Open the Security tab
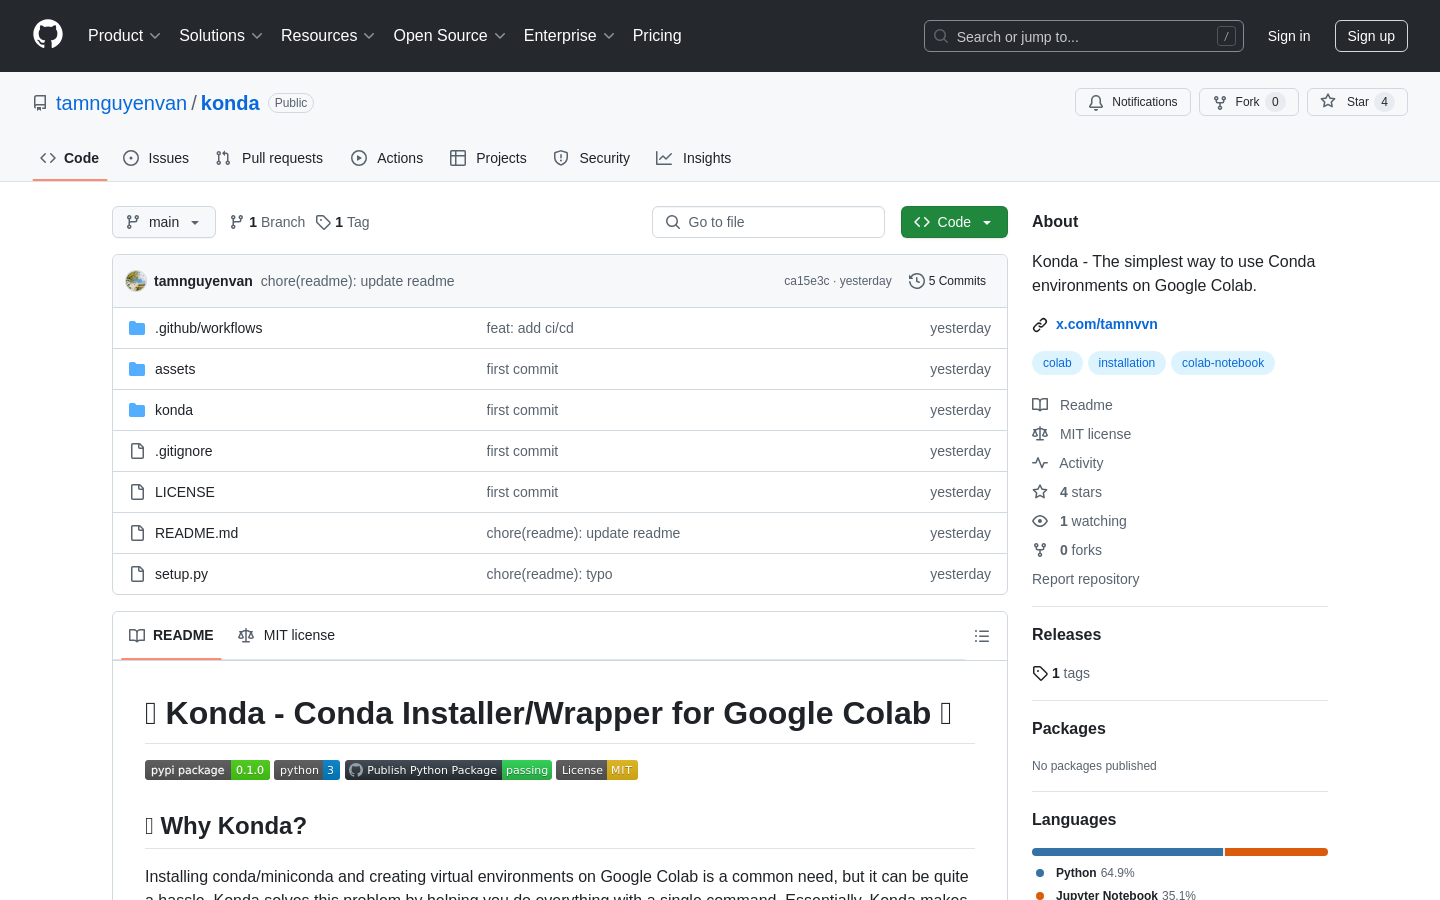The width and height of the screenshot is (1440, 900). tap(592, 158)
